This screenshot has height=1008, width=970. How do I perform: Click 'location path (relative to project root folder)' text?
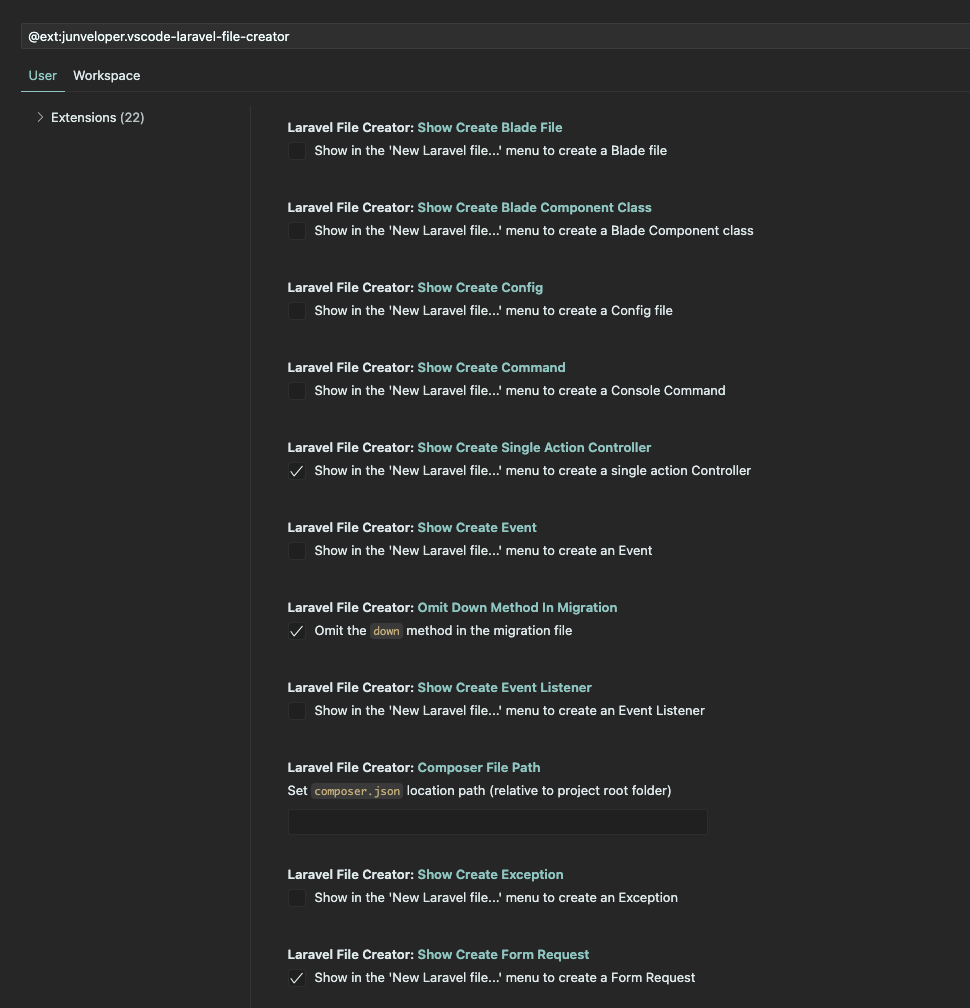[539, 791]
